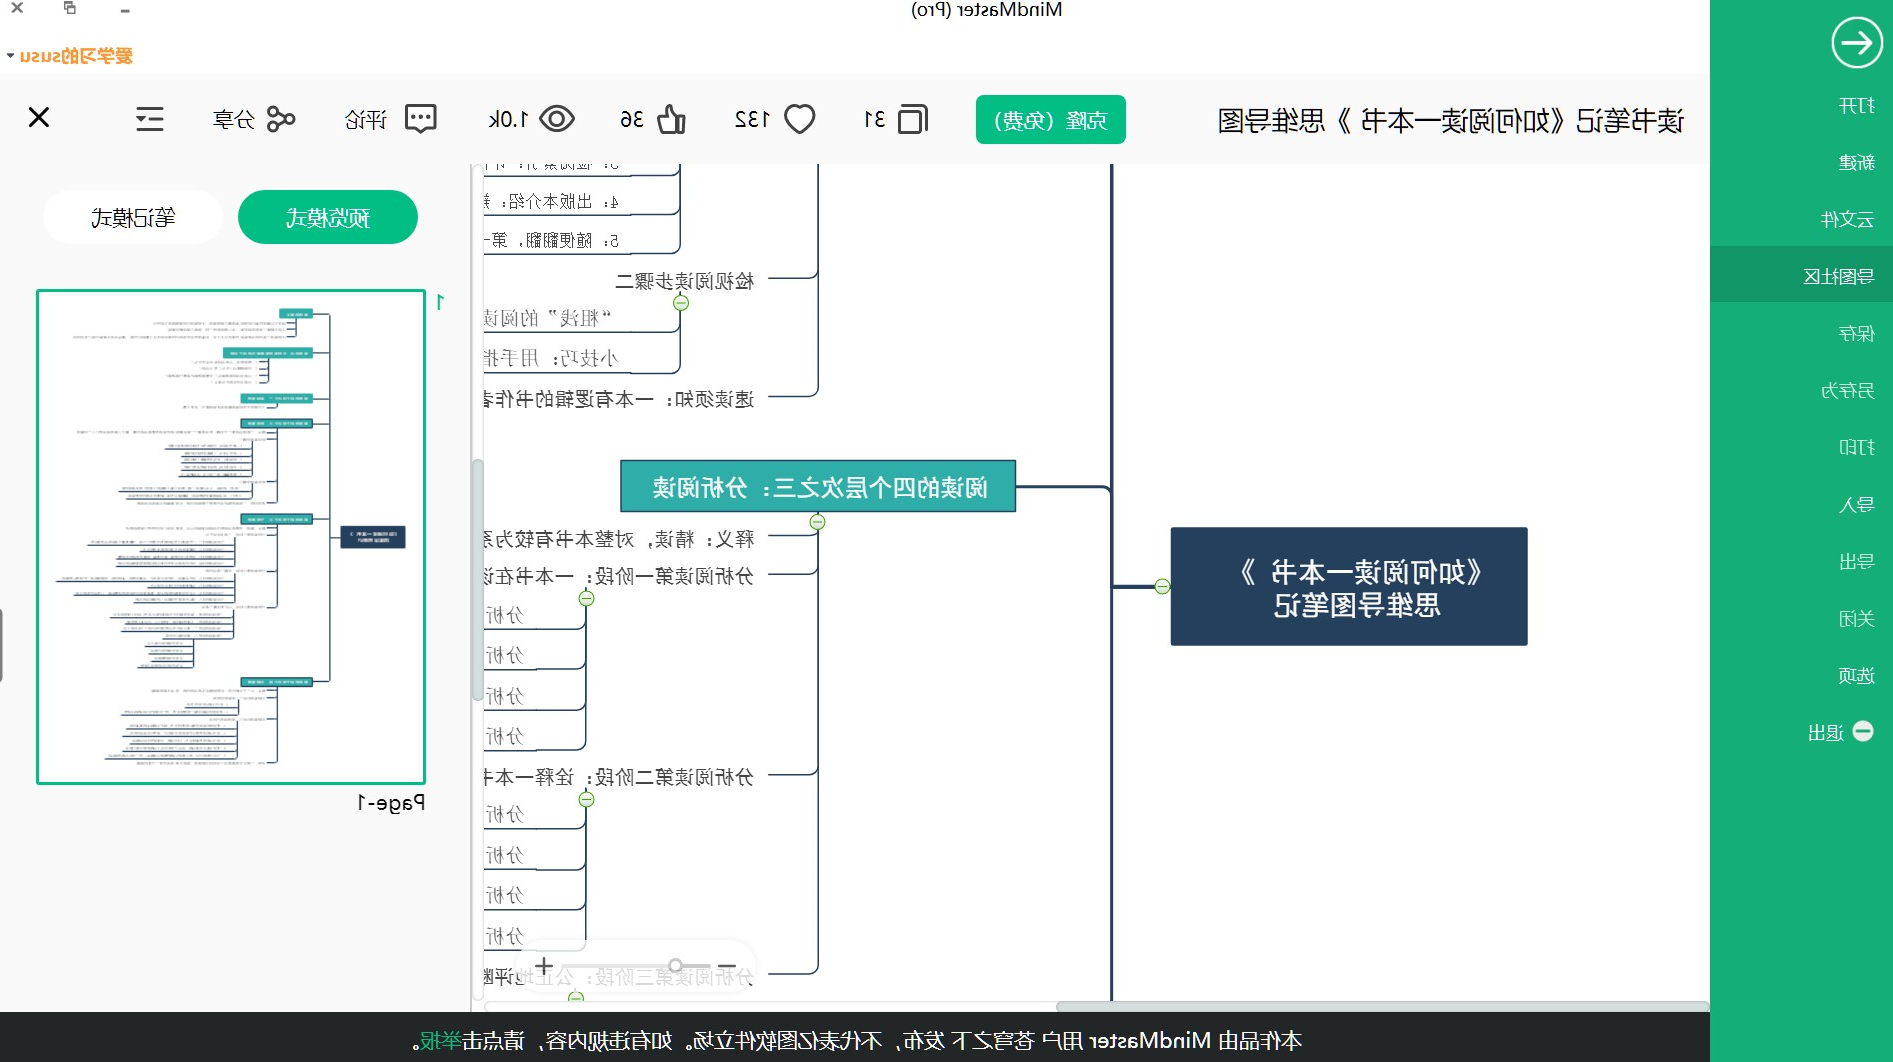Click the copy count icon showing 13
The height and width of the screenshot is (1062, 1893).
click(913, 119)
